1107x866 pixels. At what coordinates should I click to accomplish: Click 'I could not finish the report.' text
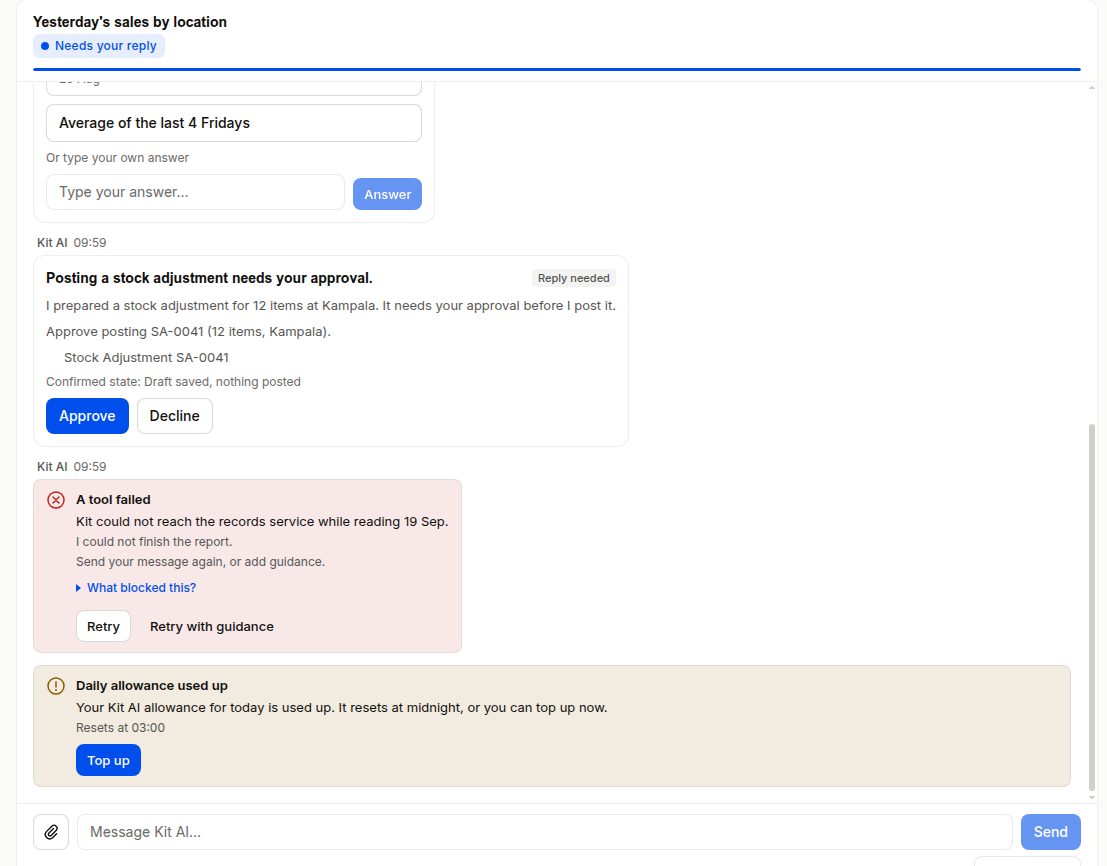click(x=154, y=542)
